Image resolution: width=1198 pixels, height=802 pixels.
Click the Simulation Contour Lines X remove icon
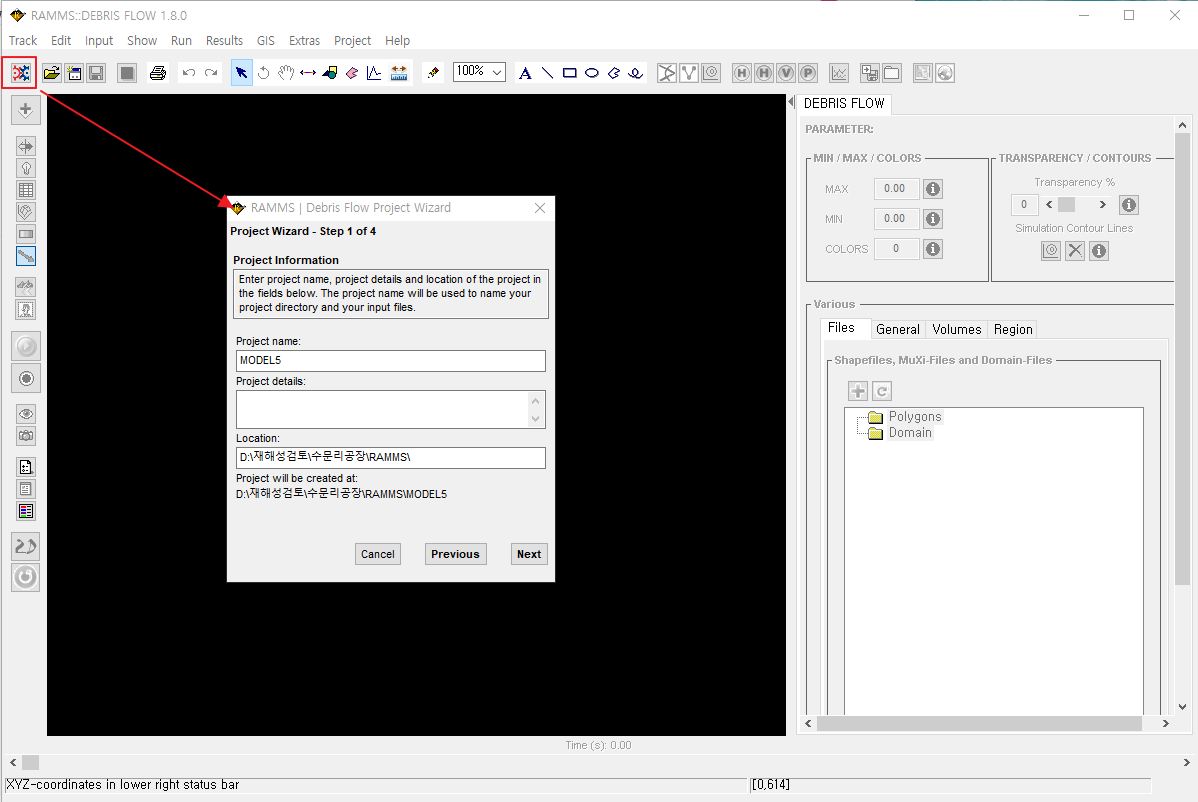[1075, 251]
